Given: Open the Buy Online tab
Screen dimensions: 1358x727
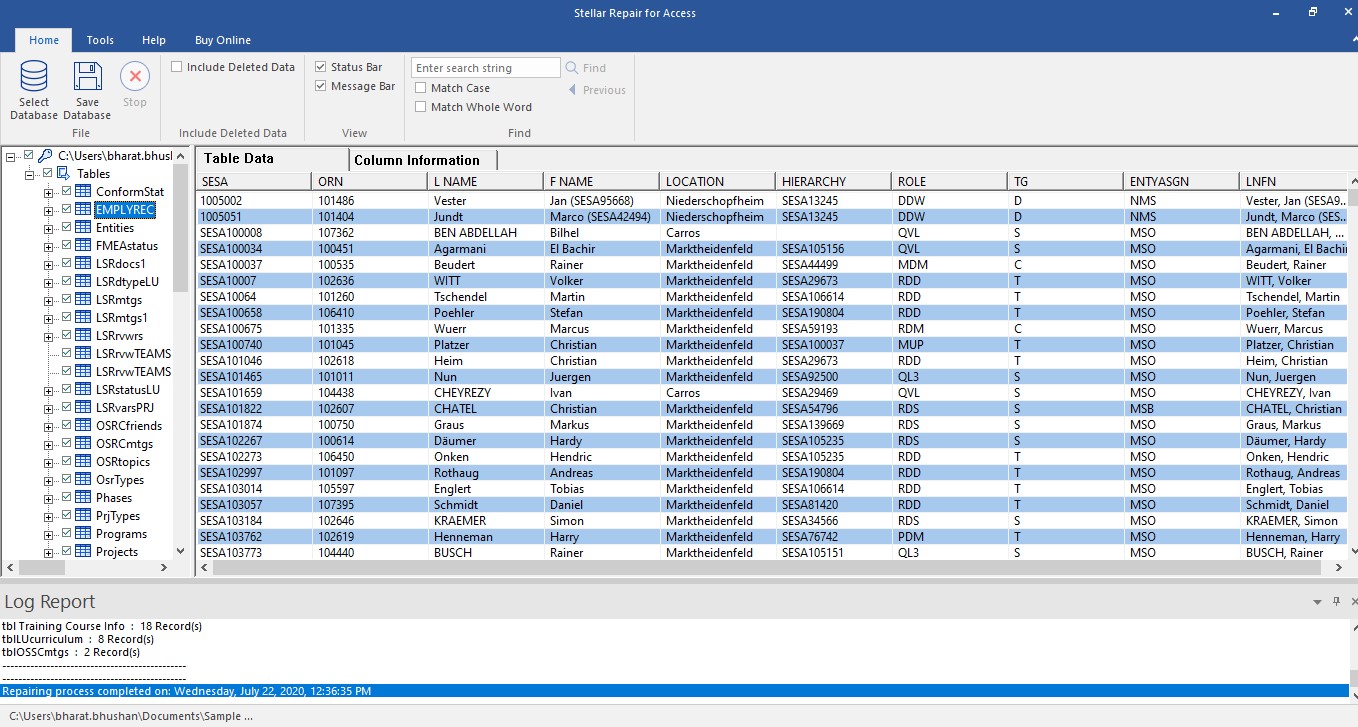Looking at the screenshot, I should click(x=223, y=40).
